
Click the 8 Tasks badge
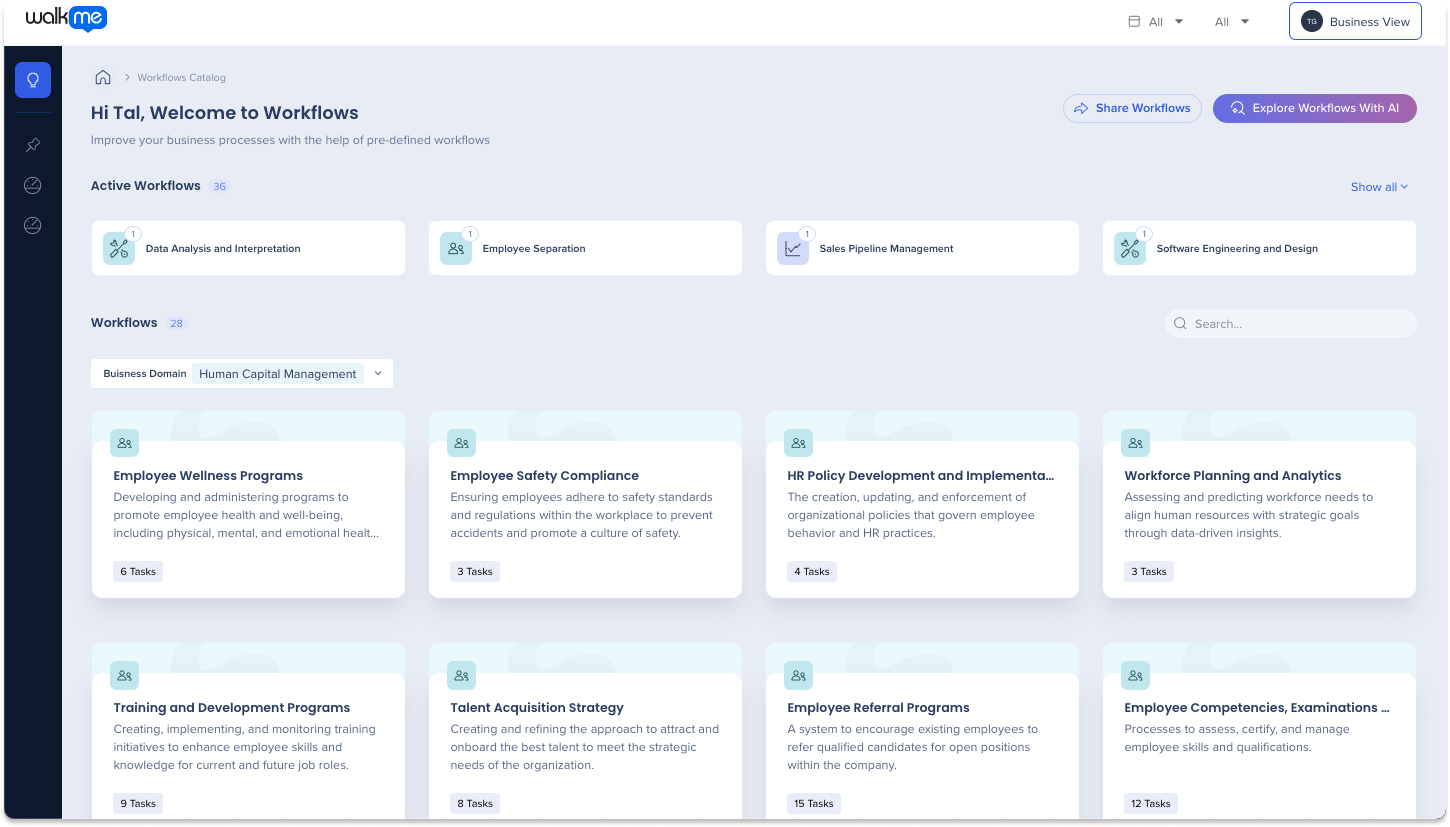point(475,804)
